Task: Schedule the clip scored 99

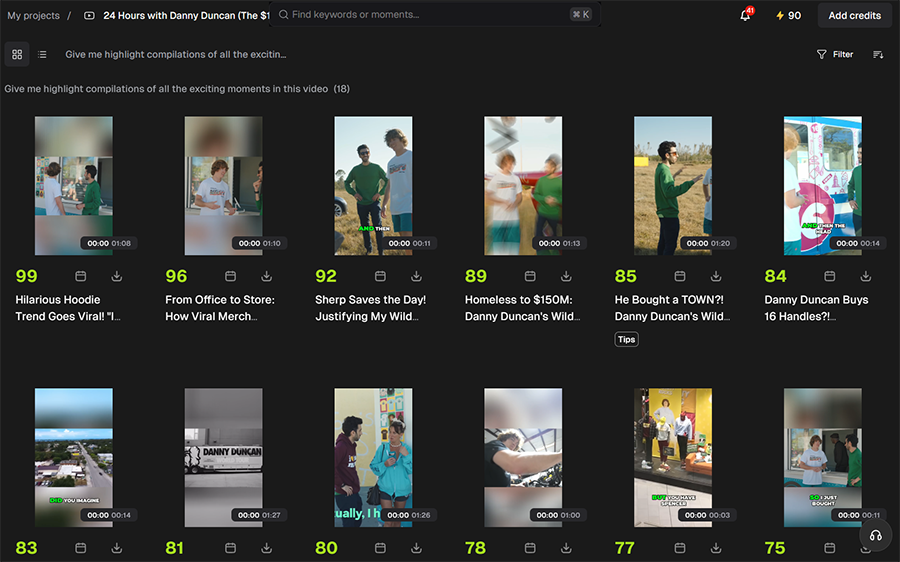Action: (81, 276)
